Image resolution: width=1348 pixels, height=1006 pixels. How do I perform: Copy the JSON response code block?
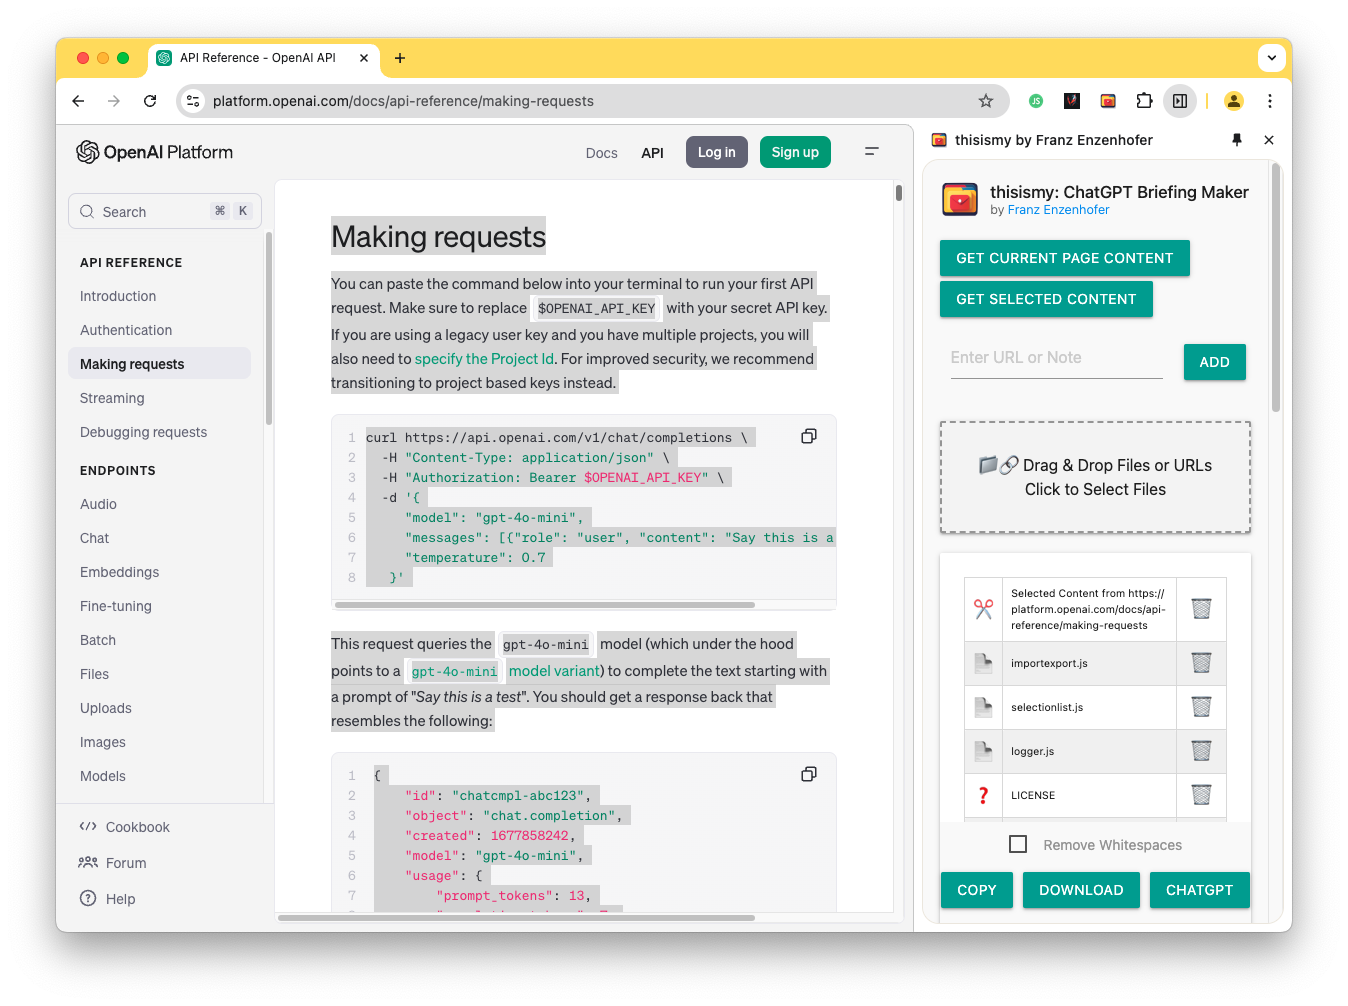click(x=809, y=774)
